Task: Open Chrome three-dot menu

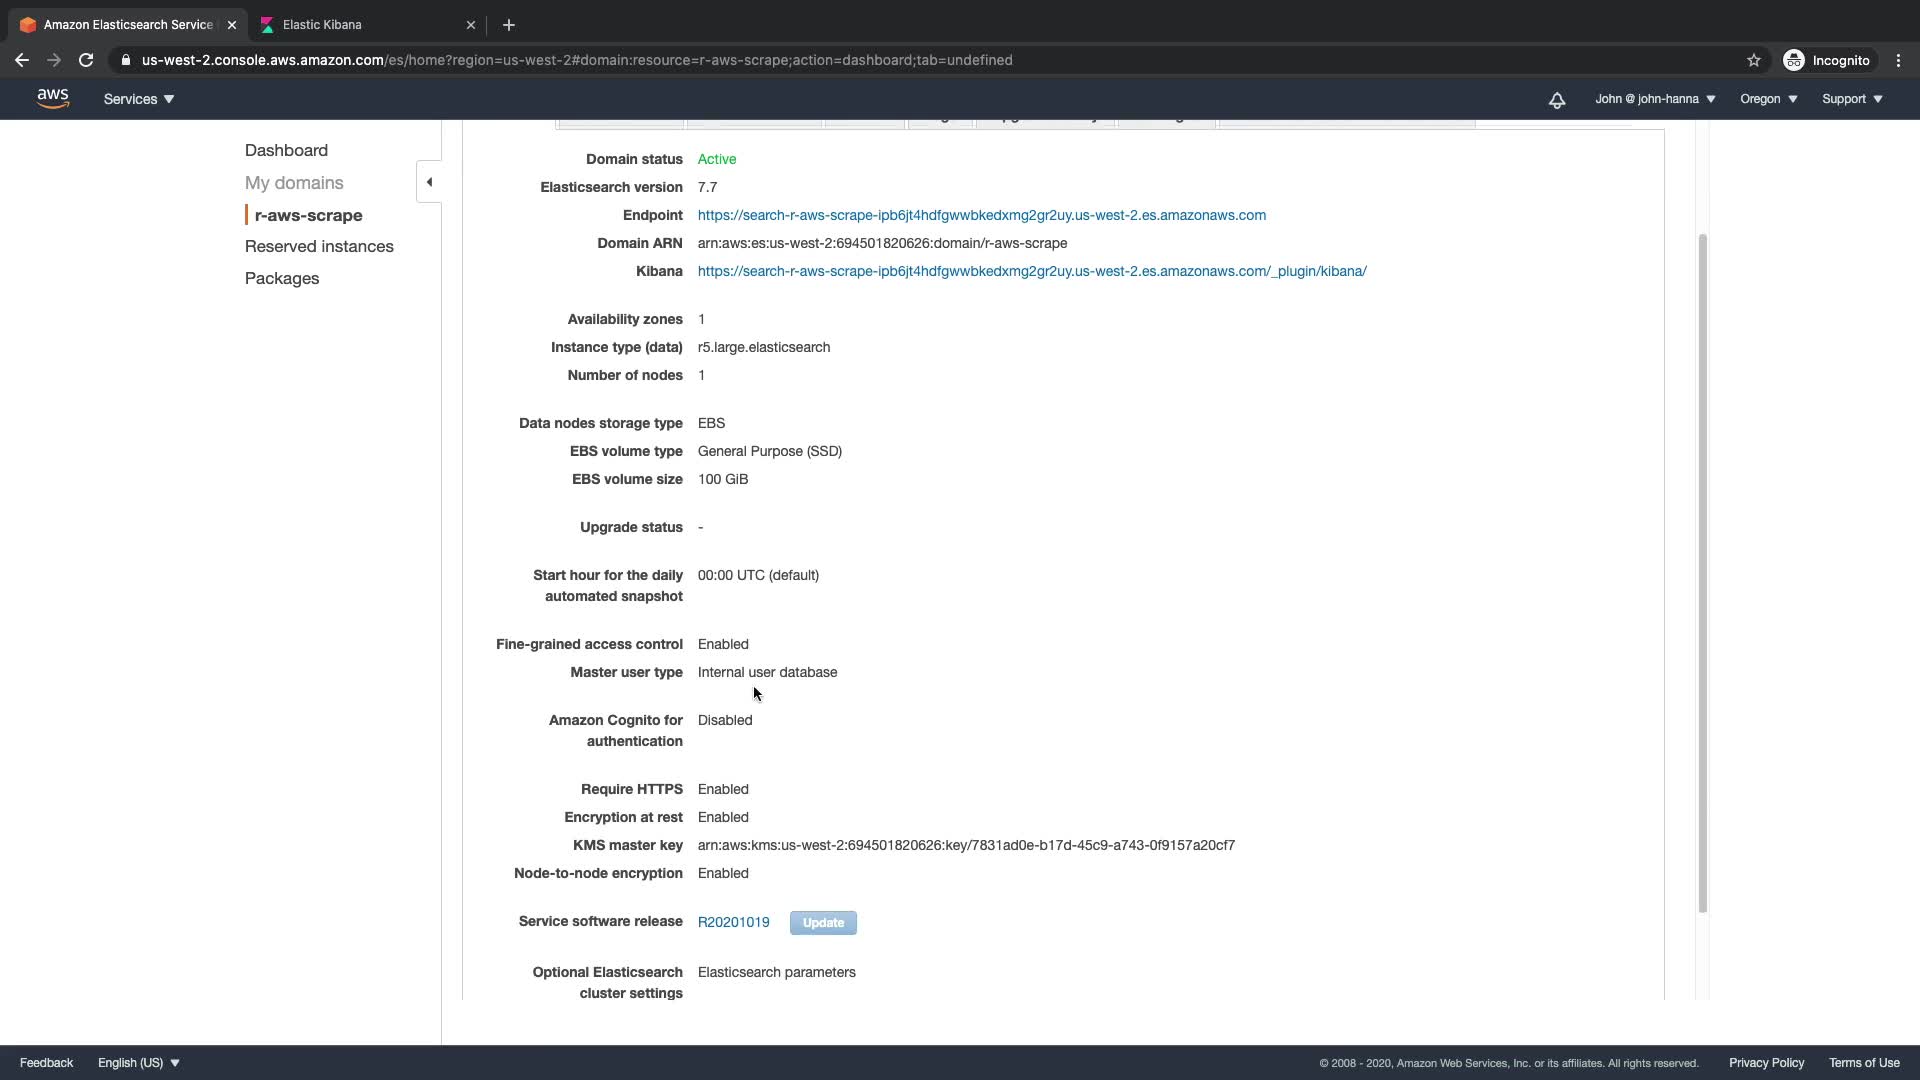Action: (x=1898, y=60)
